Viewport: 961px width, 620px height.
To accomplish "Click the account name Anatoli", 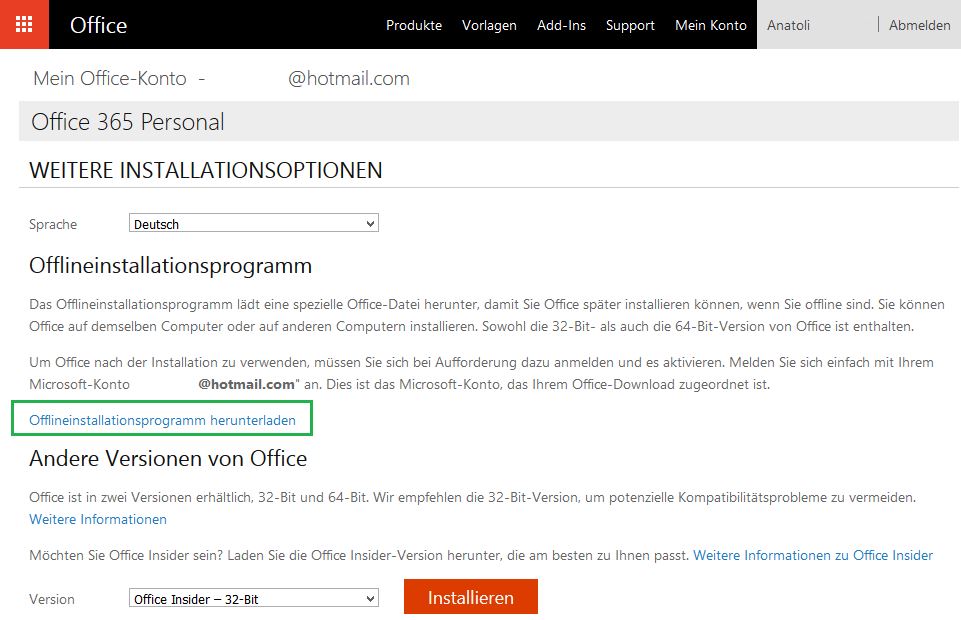I will 788,24.
